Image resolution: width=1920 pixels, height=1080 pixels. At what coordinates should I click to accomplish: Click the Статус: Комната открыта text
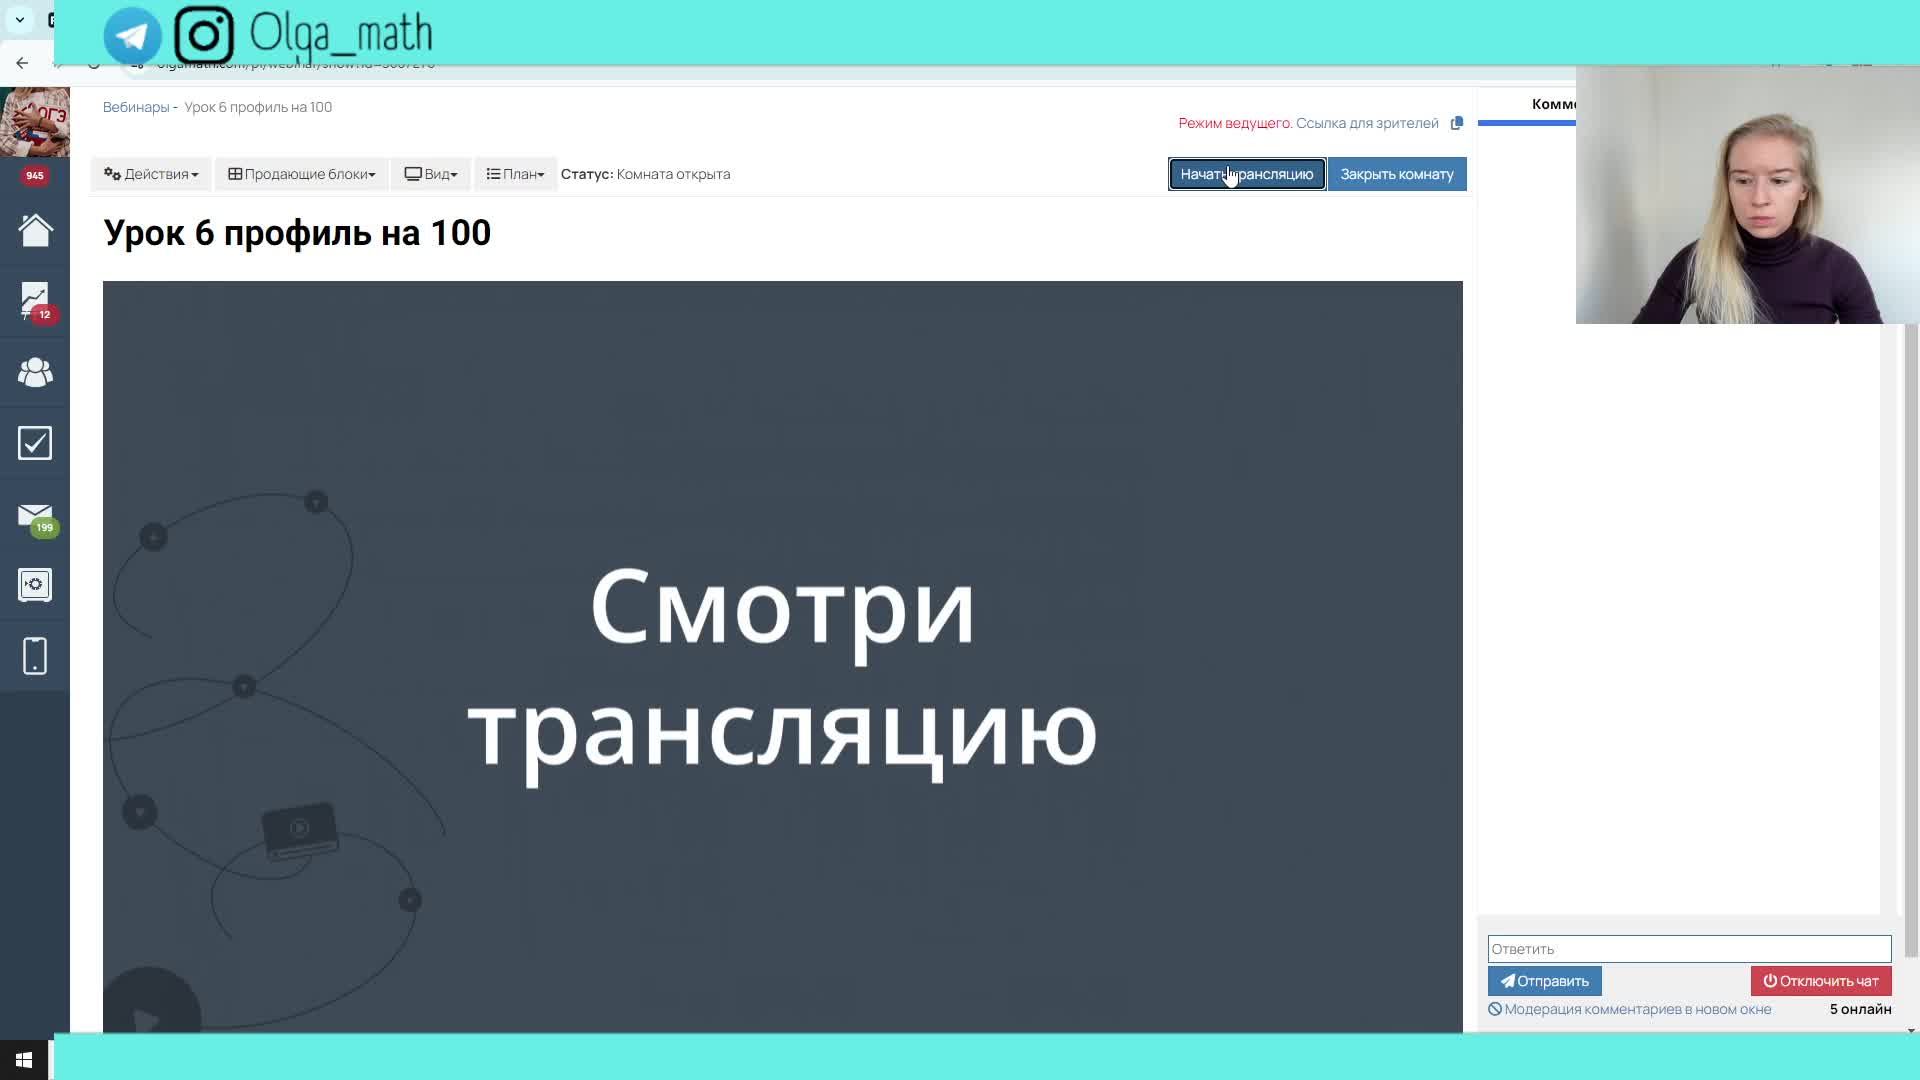point(645,174)
